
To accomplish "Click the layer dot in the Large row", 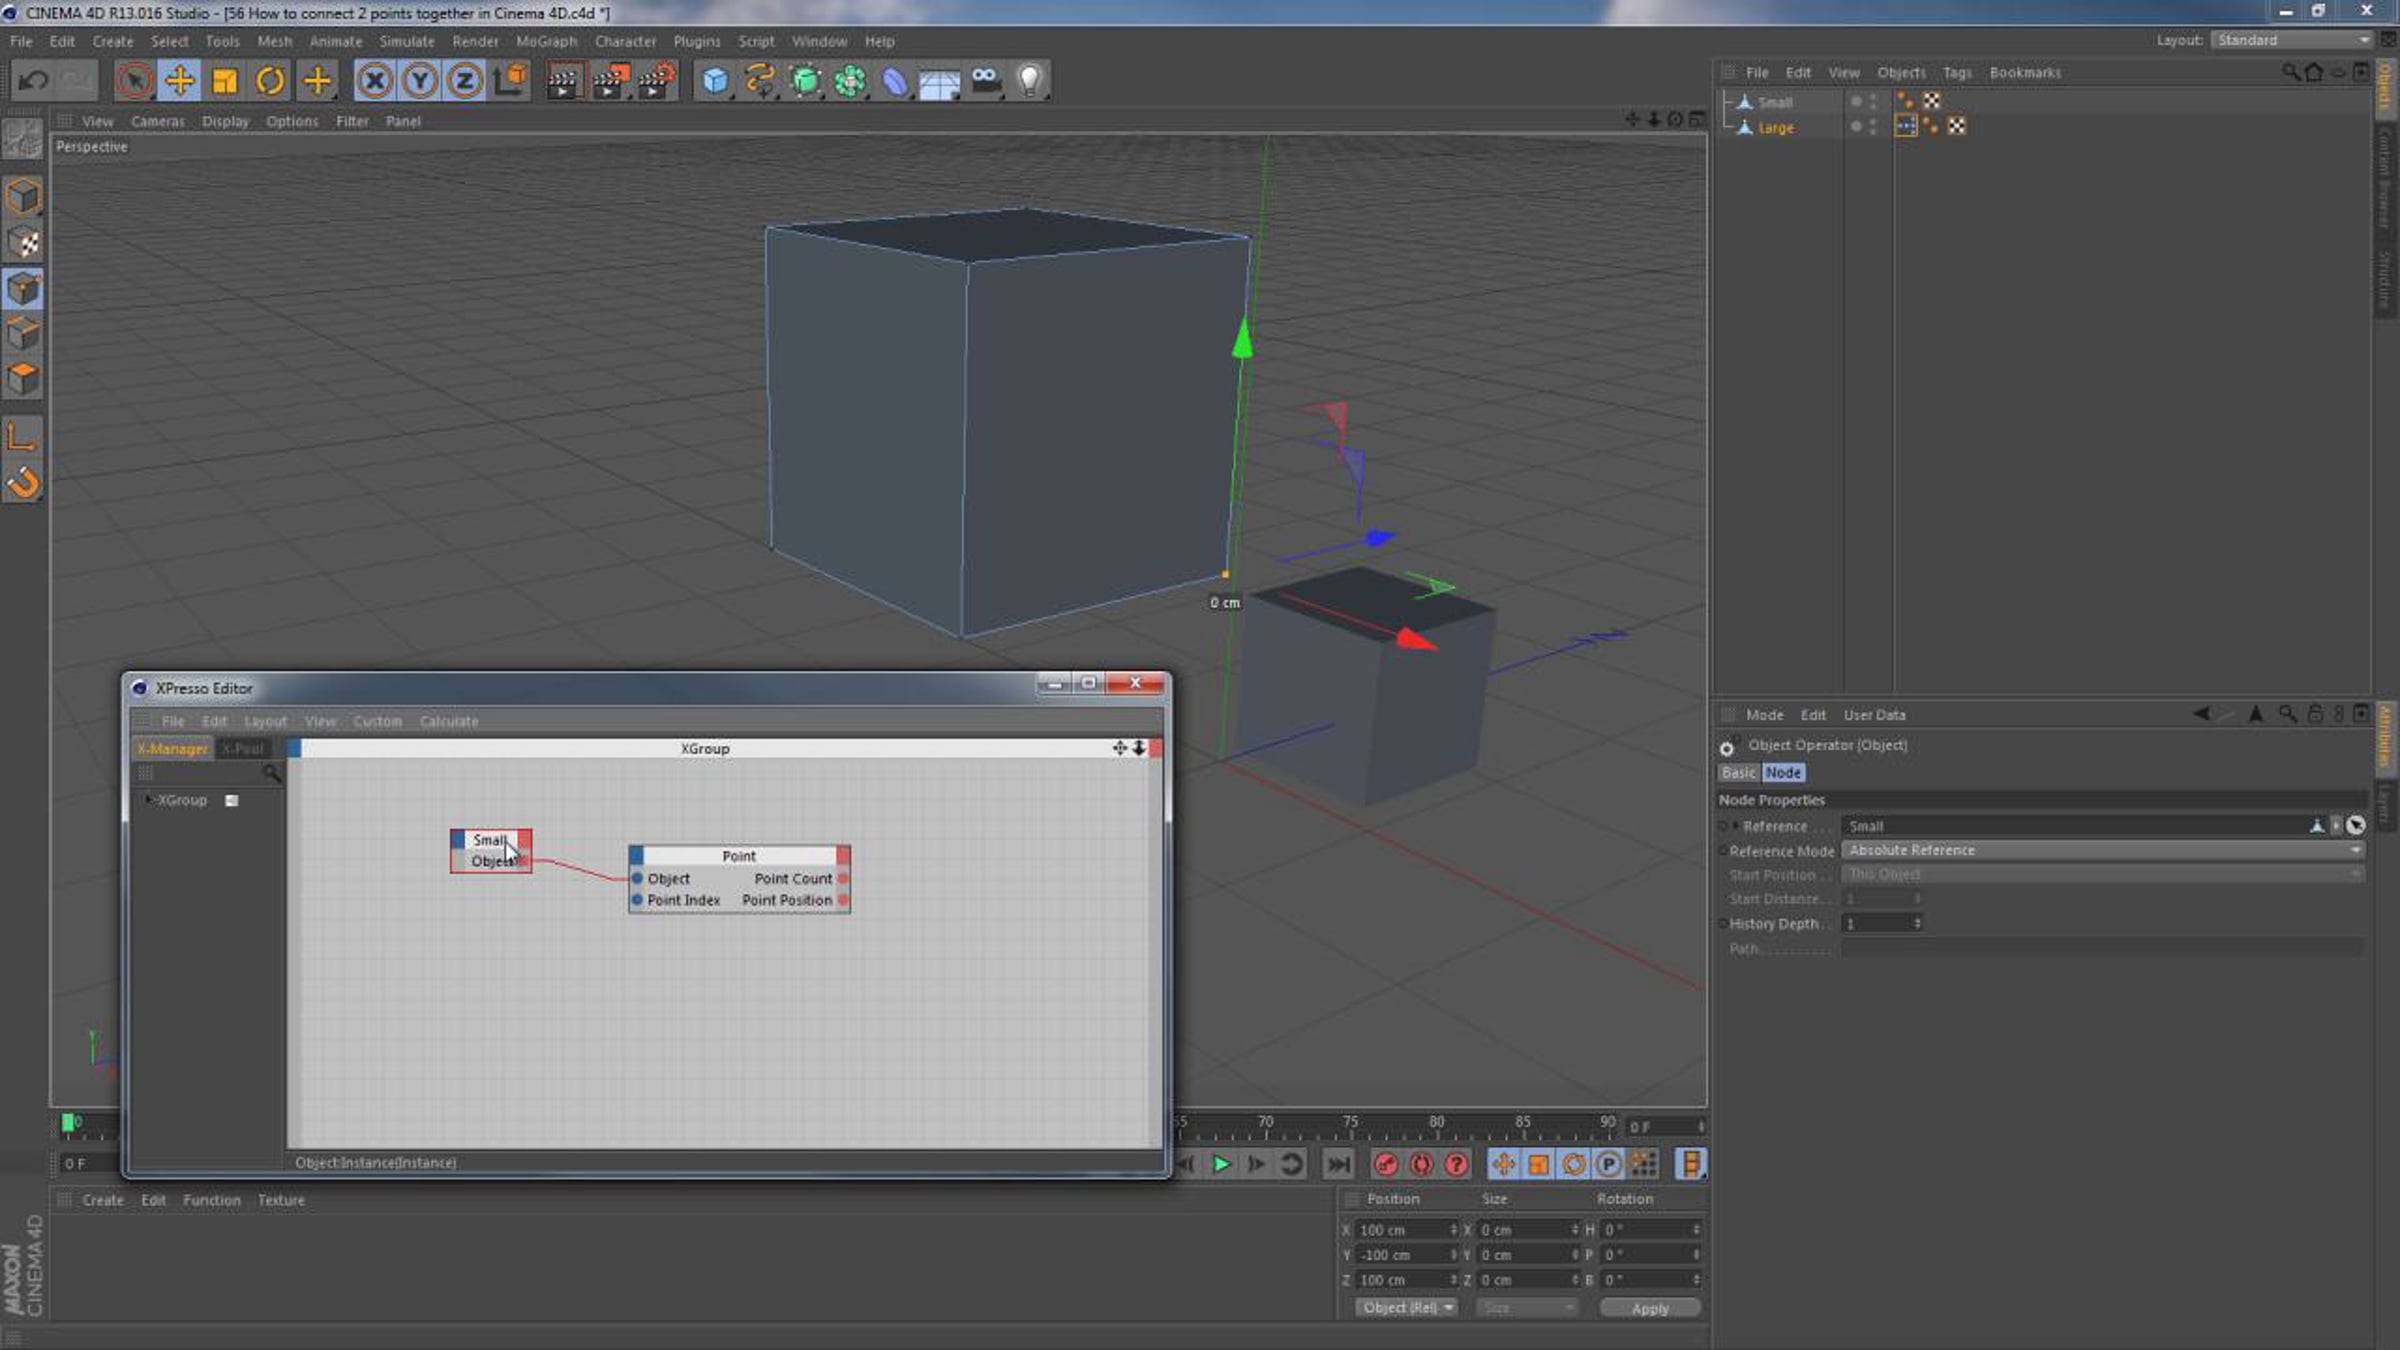I will tap(1856, 126).
